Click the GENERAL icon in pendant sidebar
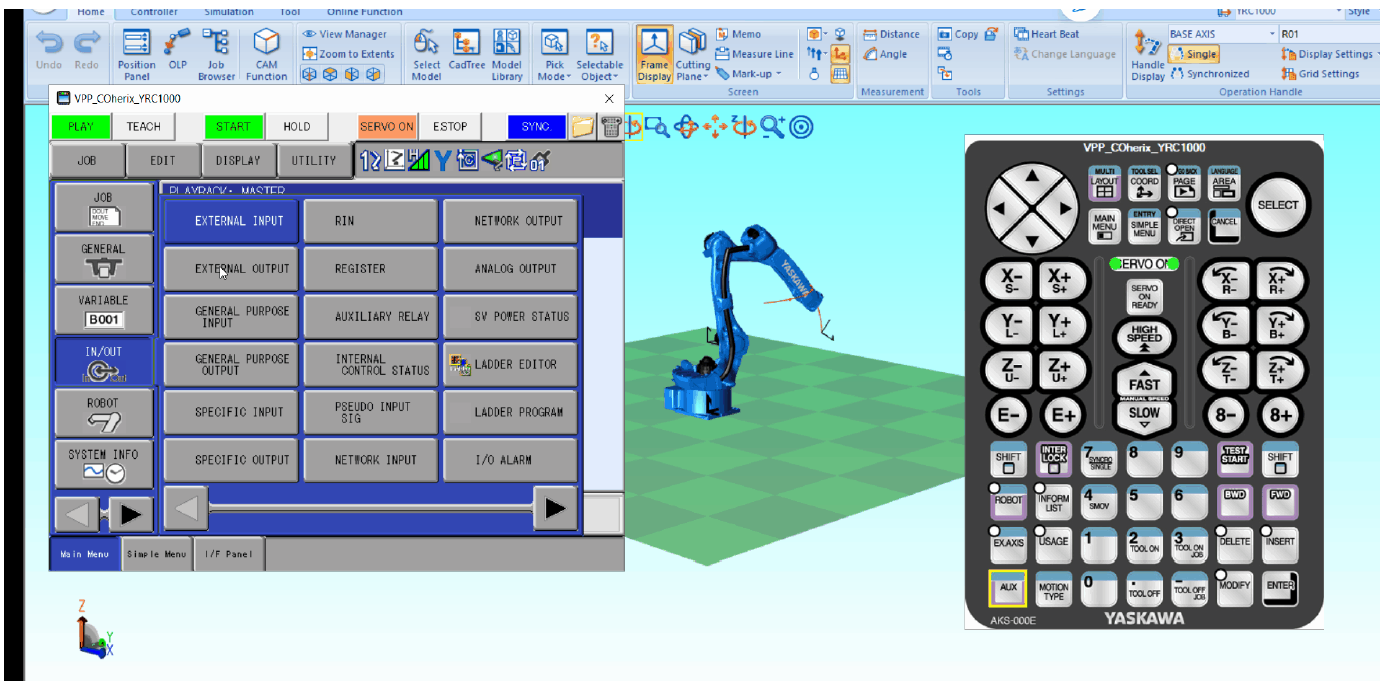 click(x=103, y=259)
